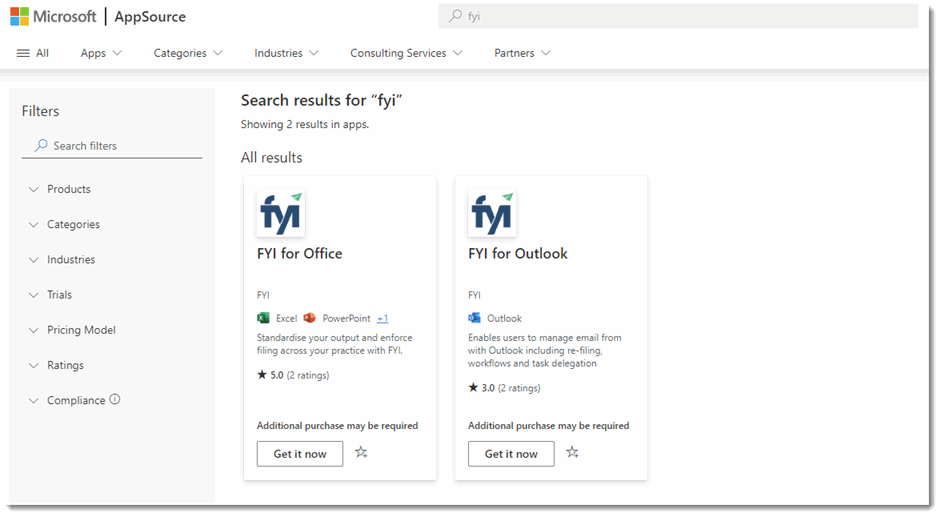Click the FYI for Office logo

pos(281,213)
